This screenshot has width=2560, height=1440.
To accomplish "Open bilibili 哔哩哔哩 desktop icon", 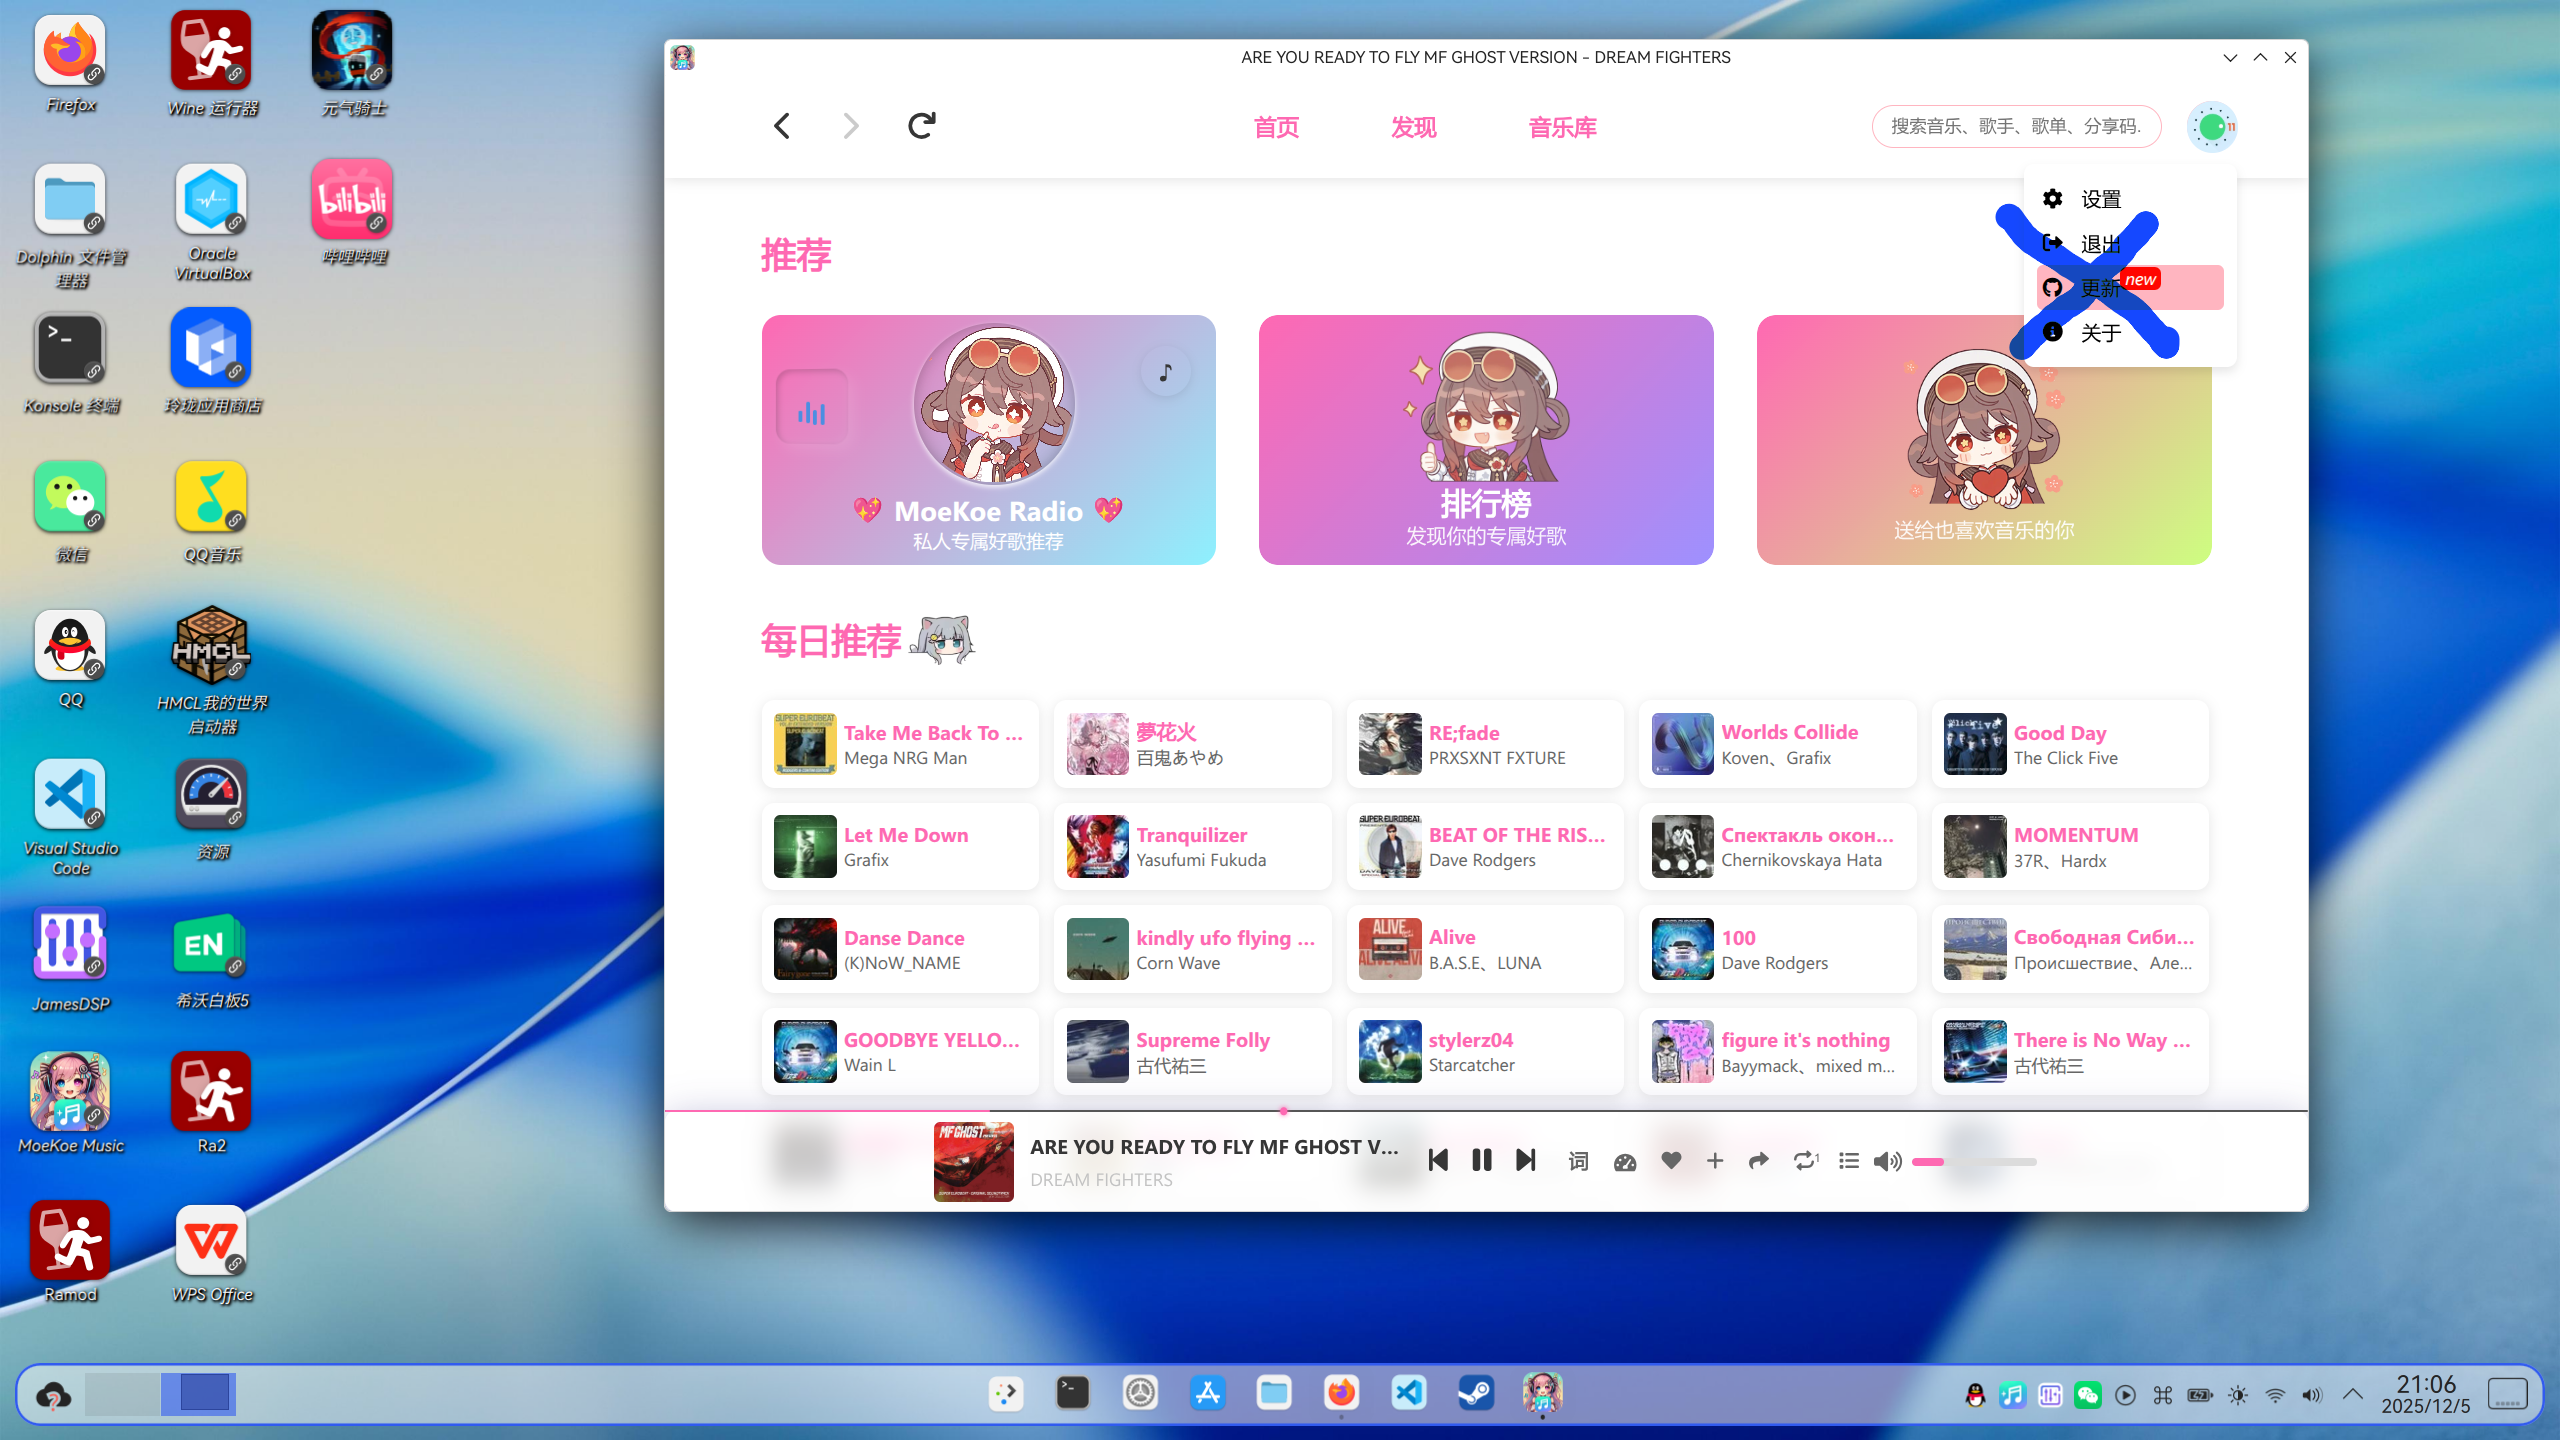I will click(352, 212).
